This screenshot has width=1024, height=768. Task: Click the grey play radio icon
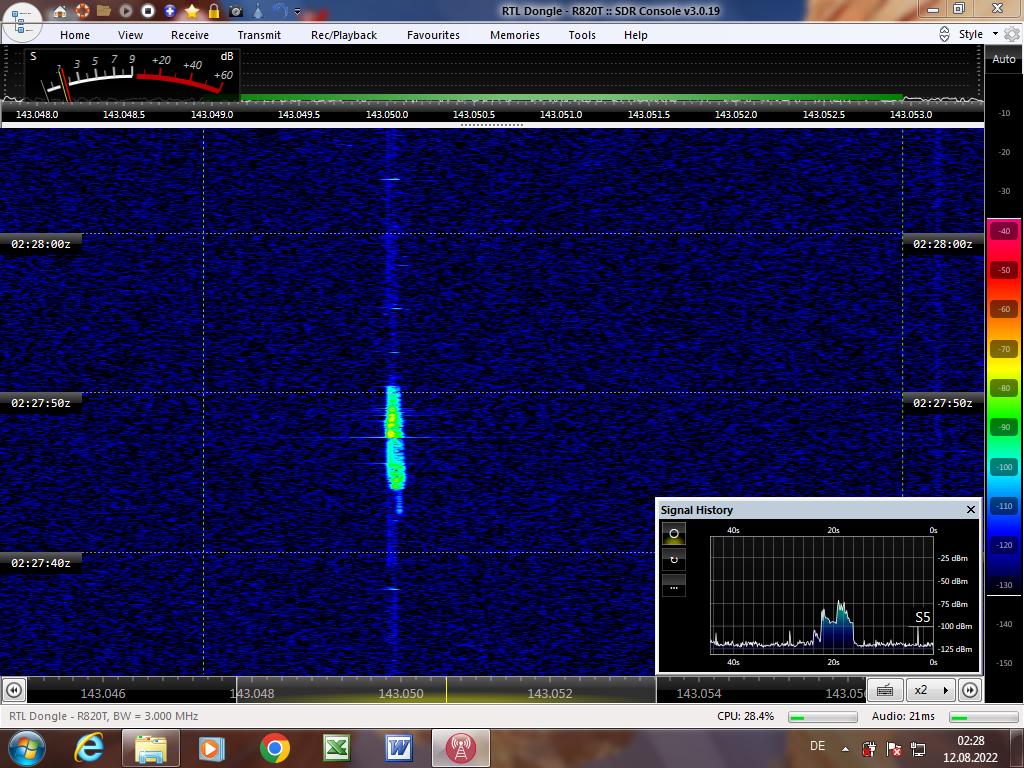tap(126, 10)
